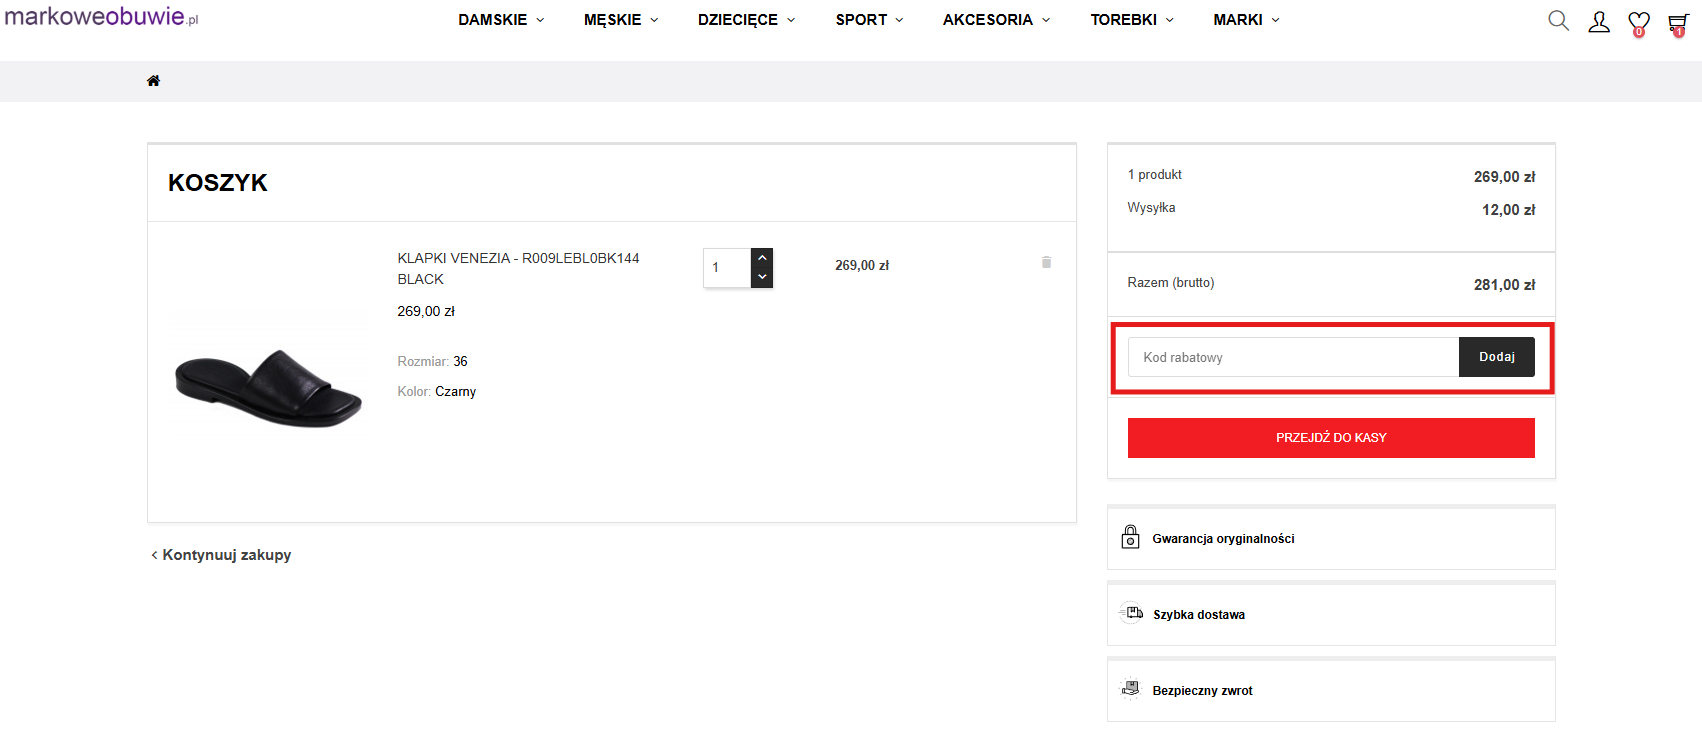1702x730 pixels.
Task: Open the TOREBKI menu
Action: pyautogui.click(x=1131, y=20)
